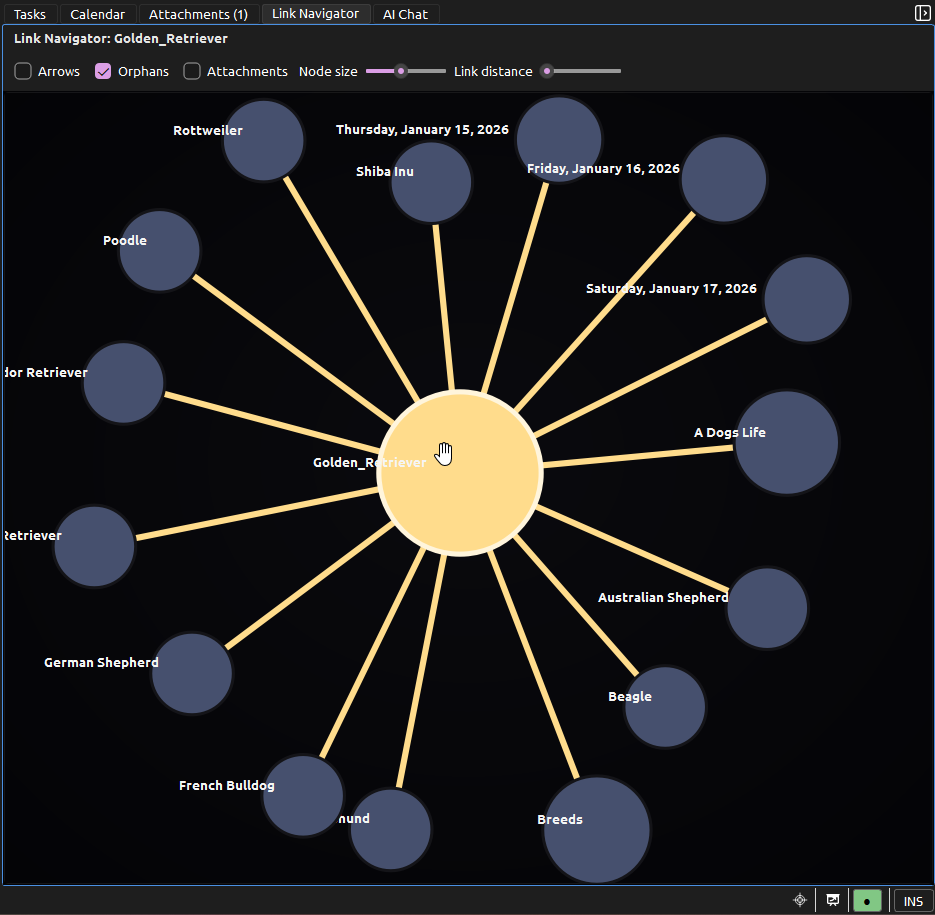Collapse the panel using the top-right sidebar icon
935x915 pixels.
coord(921,13)
